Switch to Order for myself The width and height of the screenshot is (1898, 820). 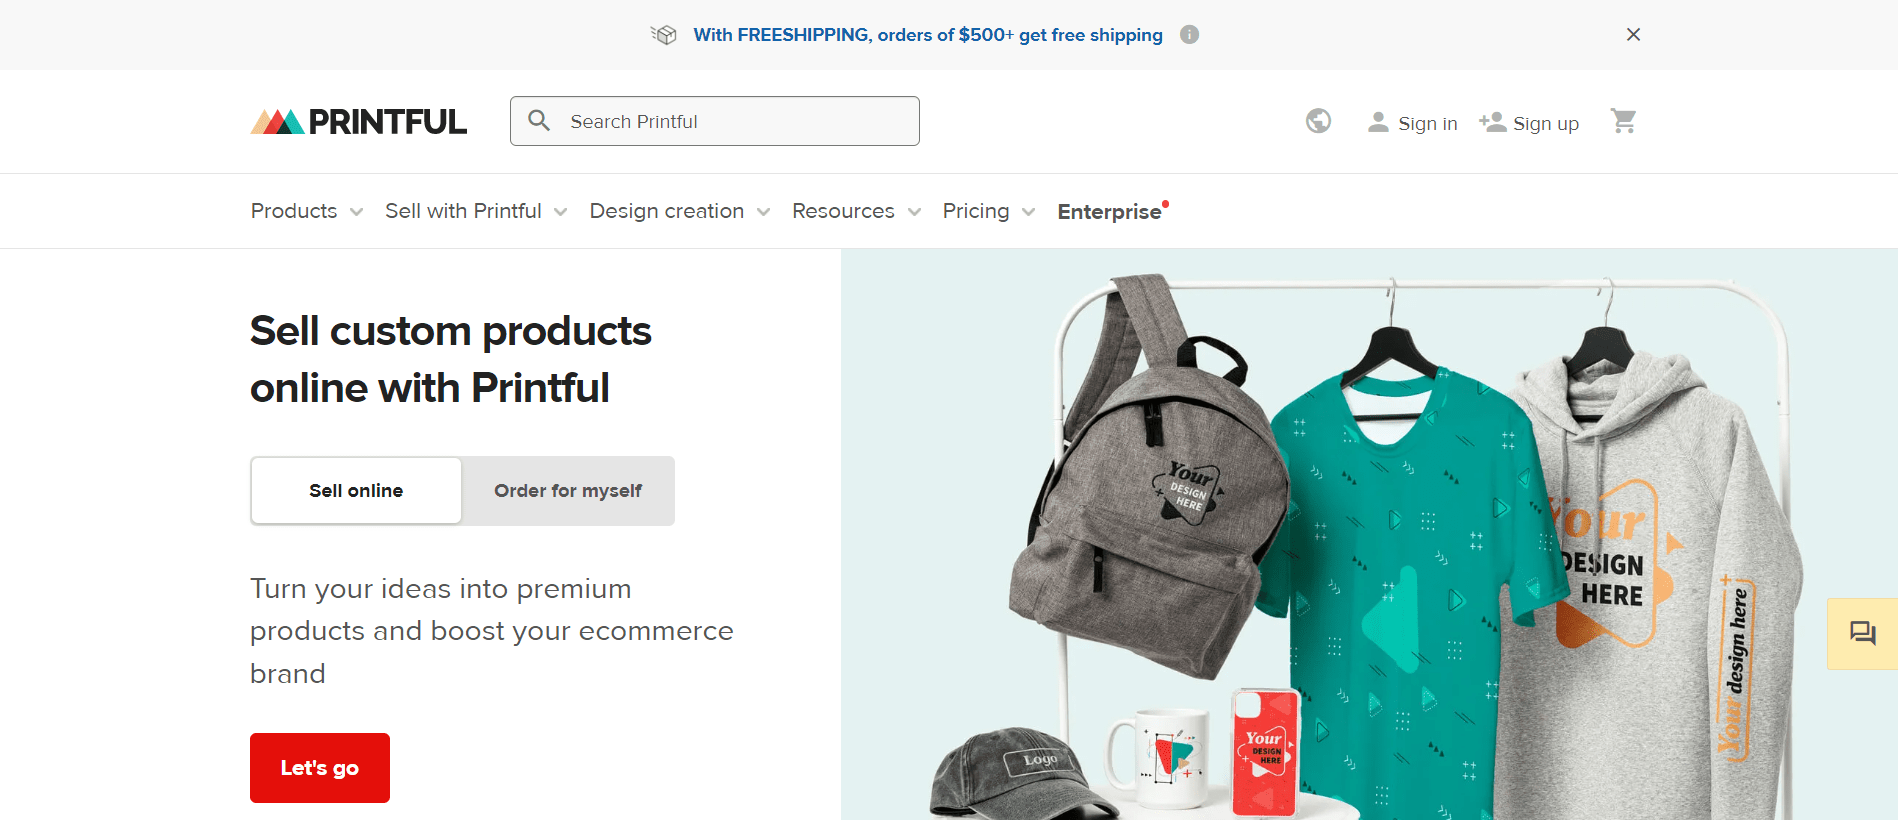pyautogui.click(x=568, y=491)
